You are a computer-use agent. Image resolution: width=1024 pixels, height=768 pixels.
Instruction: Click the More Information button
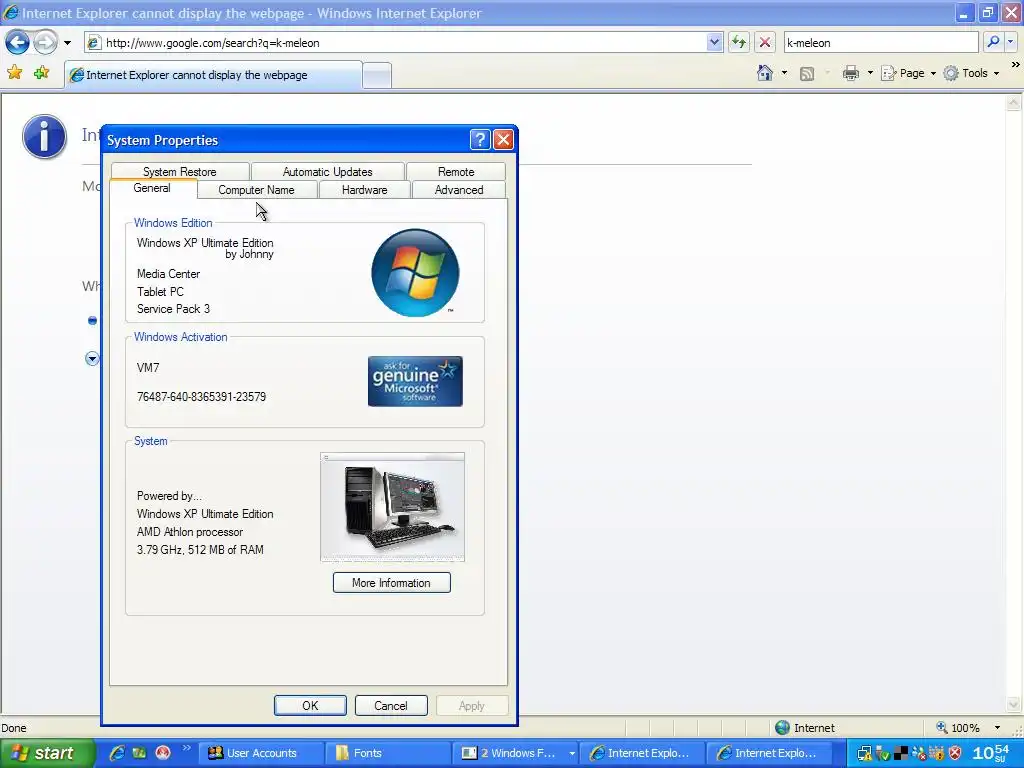pos(392,583)
